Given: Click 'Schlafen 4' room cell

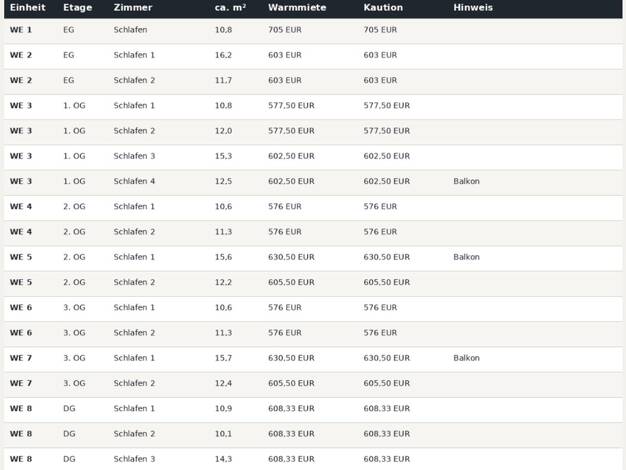Looking at the screenshot, I should point(134,181).
